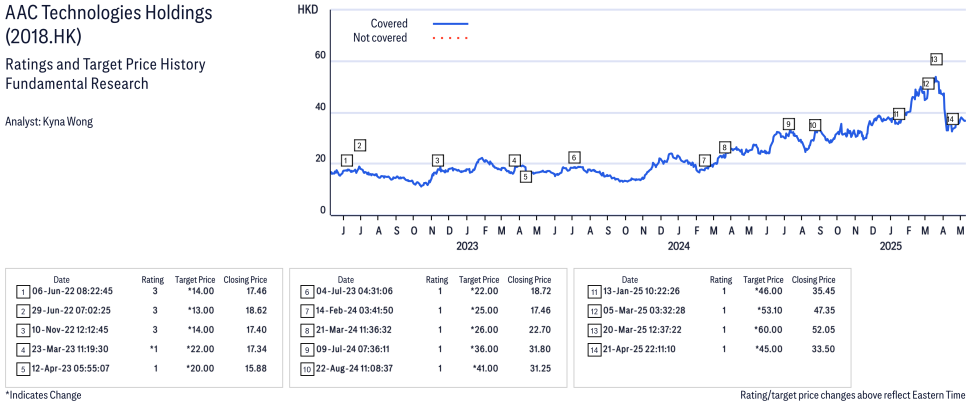This screenshot has width=976, height=402.
Task: Click the numbered box 14 in the table
Action: (x=593, y=350)
